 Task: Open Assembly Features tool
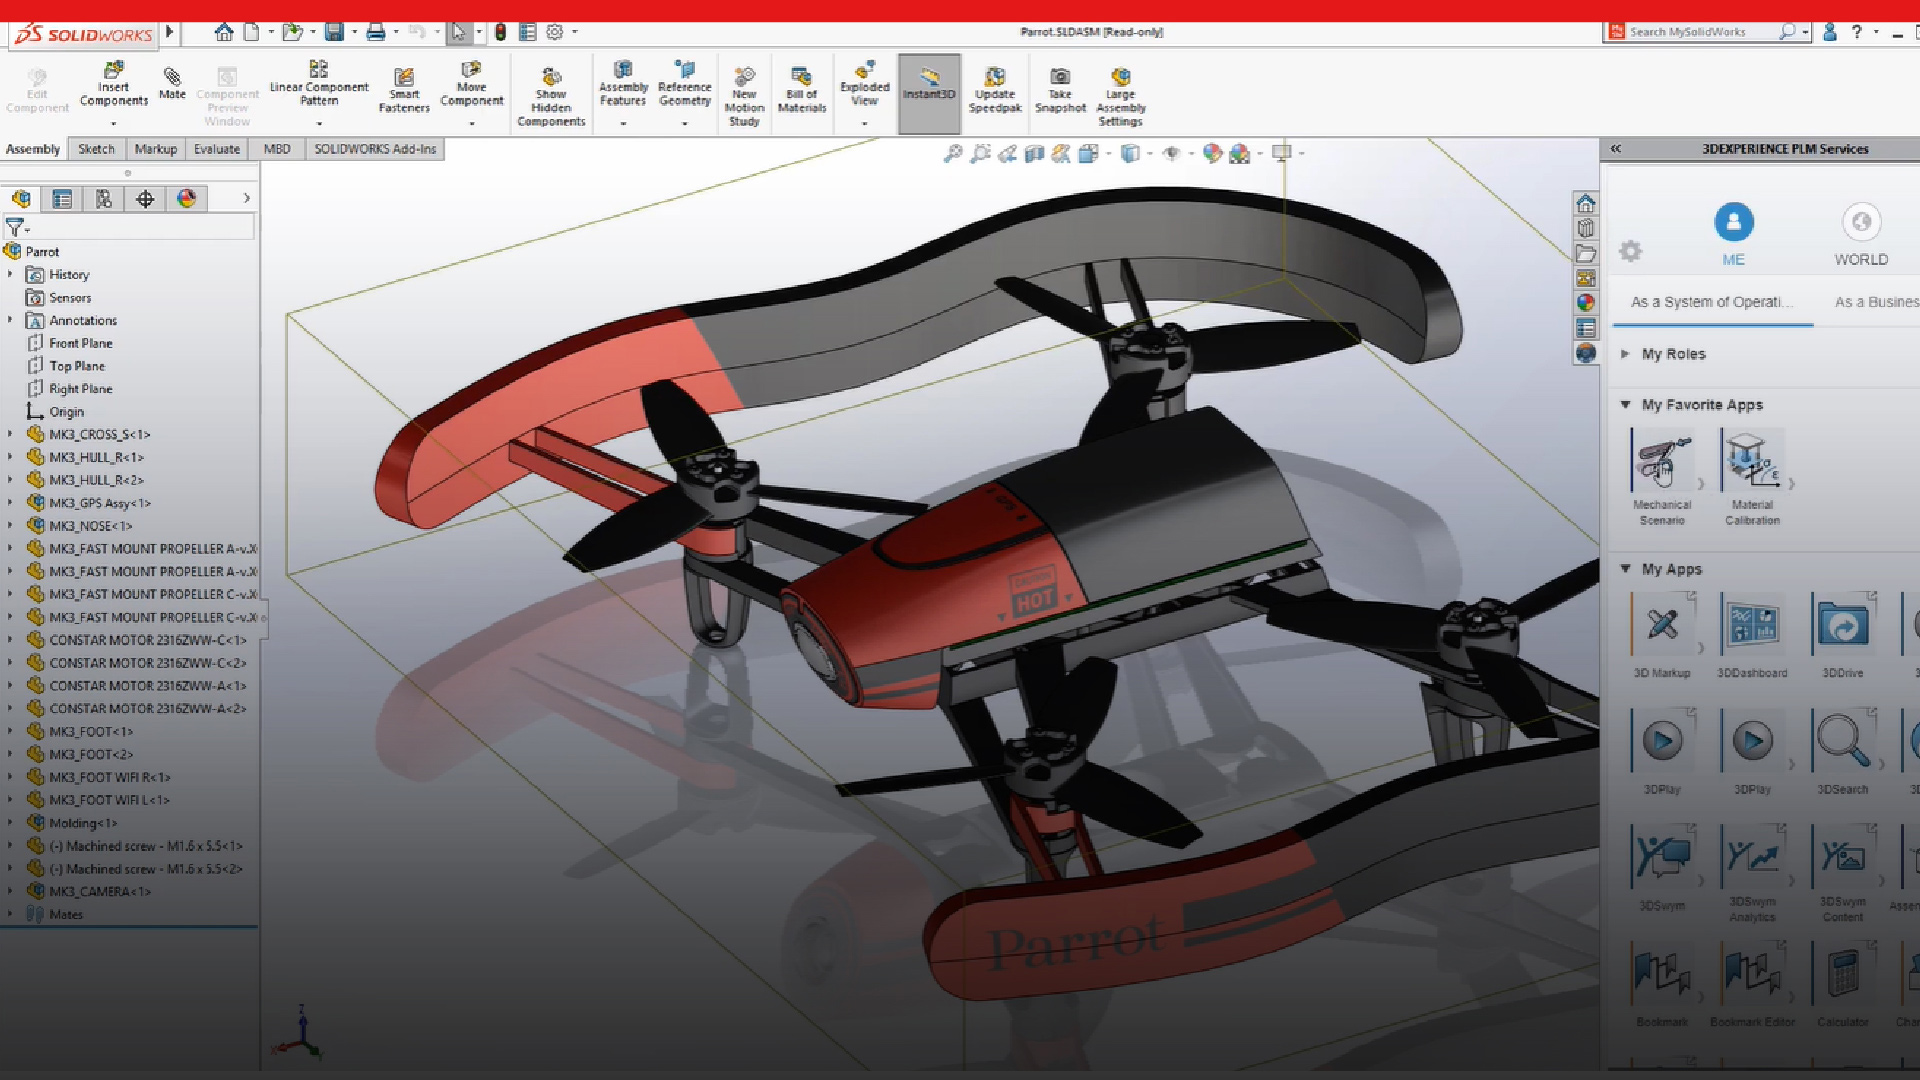coord(623,83)
